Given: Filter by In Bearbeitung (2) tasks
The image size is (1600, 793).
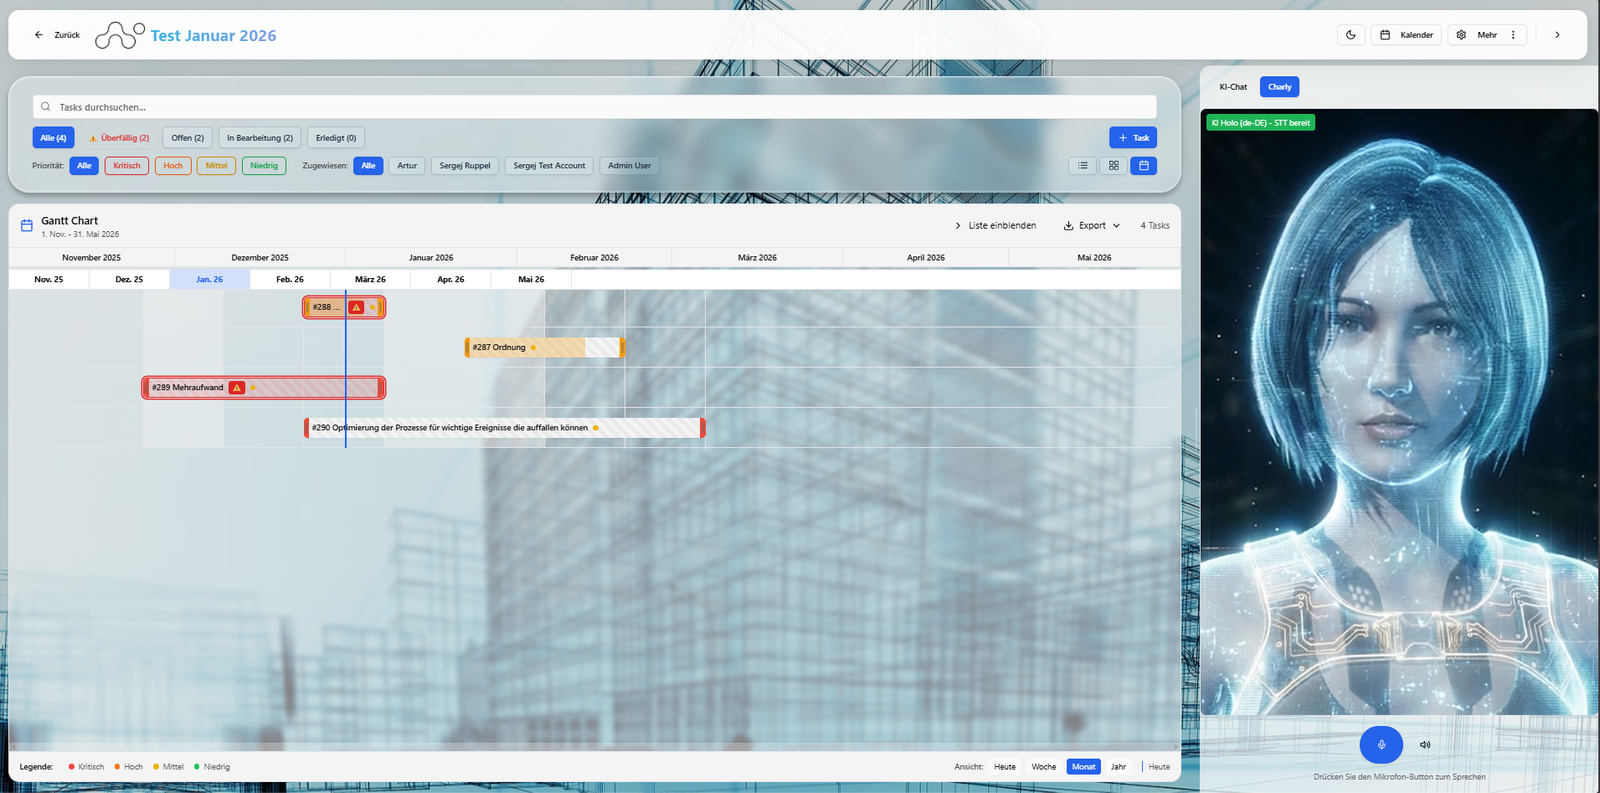Looking at the screenshot, I should click(x=260, y=138).
